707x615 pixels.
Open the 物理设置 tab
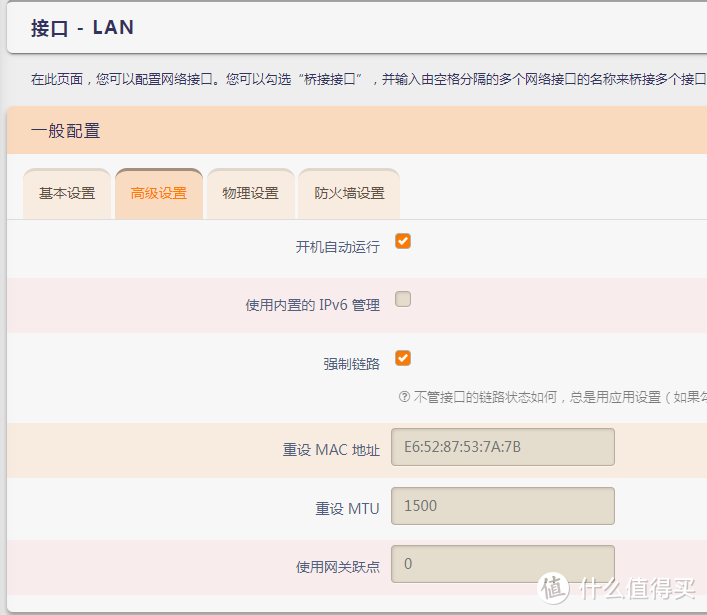(x=251, y=194)
